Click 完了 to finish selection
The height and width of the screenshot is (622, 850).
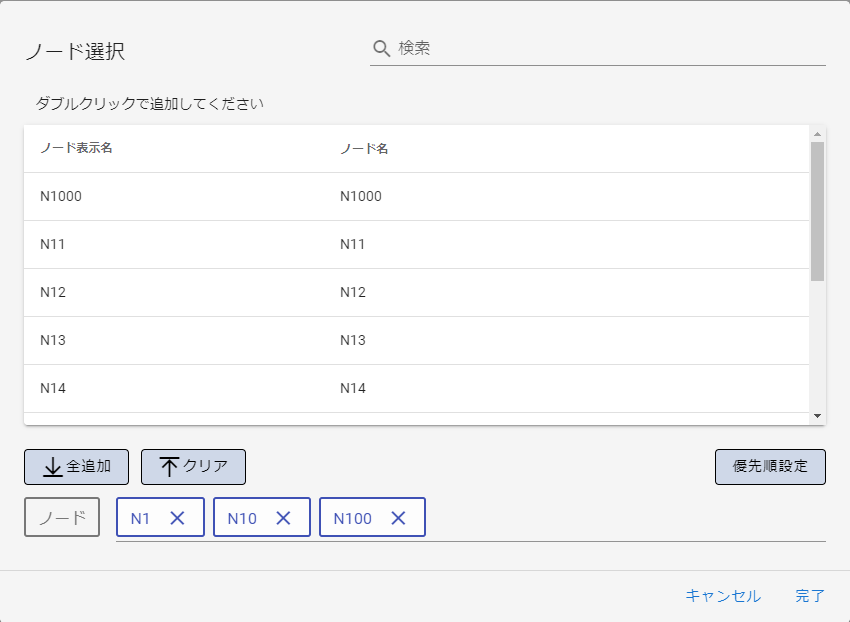810,596
